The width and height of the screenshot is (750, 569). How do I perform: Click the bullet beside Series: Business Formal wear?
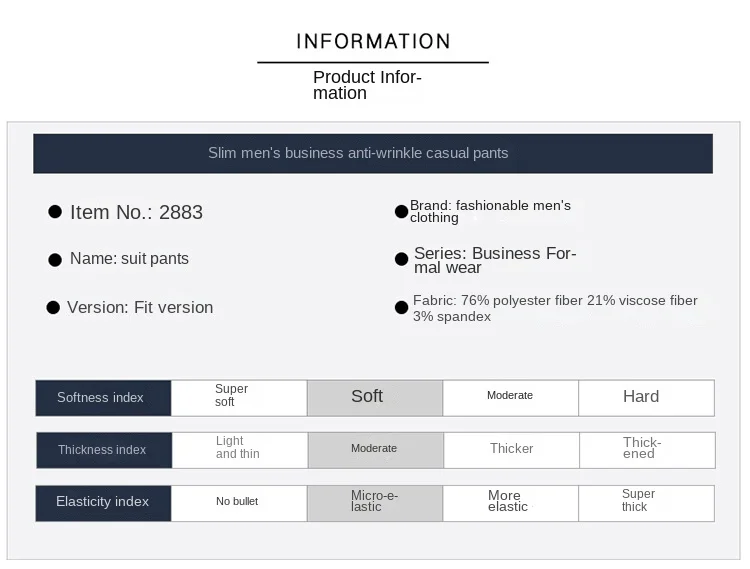point(401,259)
